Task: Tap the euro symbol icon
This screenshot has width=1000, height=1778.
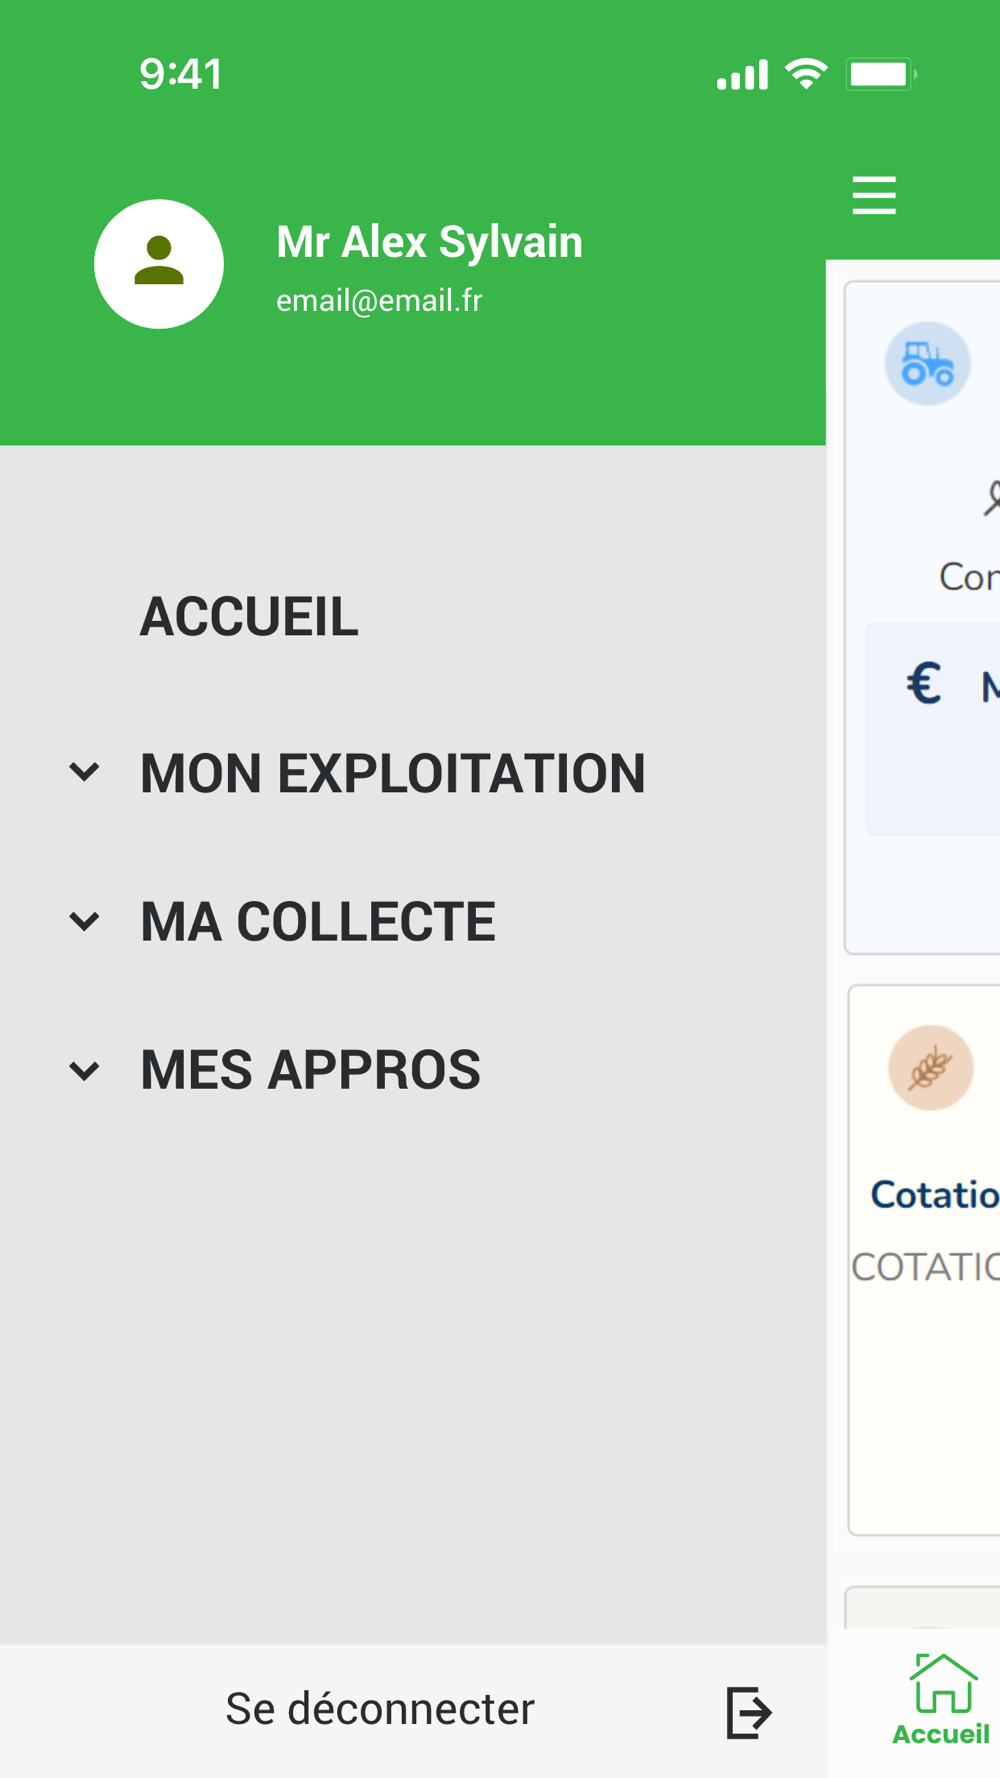Action: (924, 685)
